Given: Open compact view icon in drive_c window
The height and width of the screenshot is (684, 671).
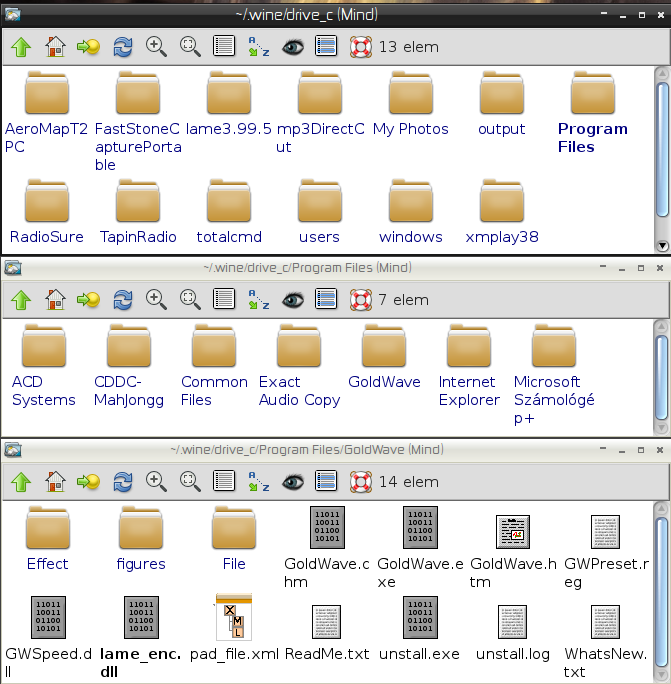Looking at the screenshot, I should point(326,46).
